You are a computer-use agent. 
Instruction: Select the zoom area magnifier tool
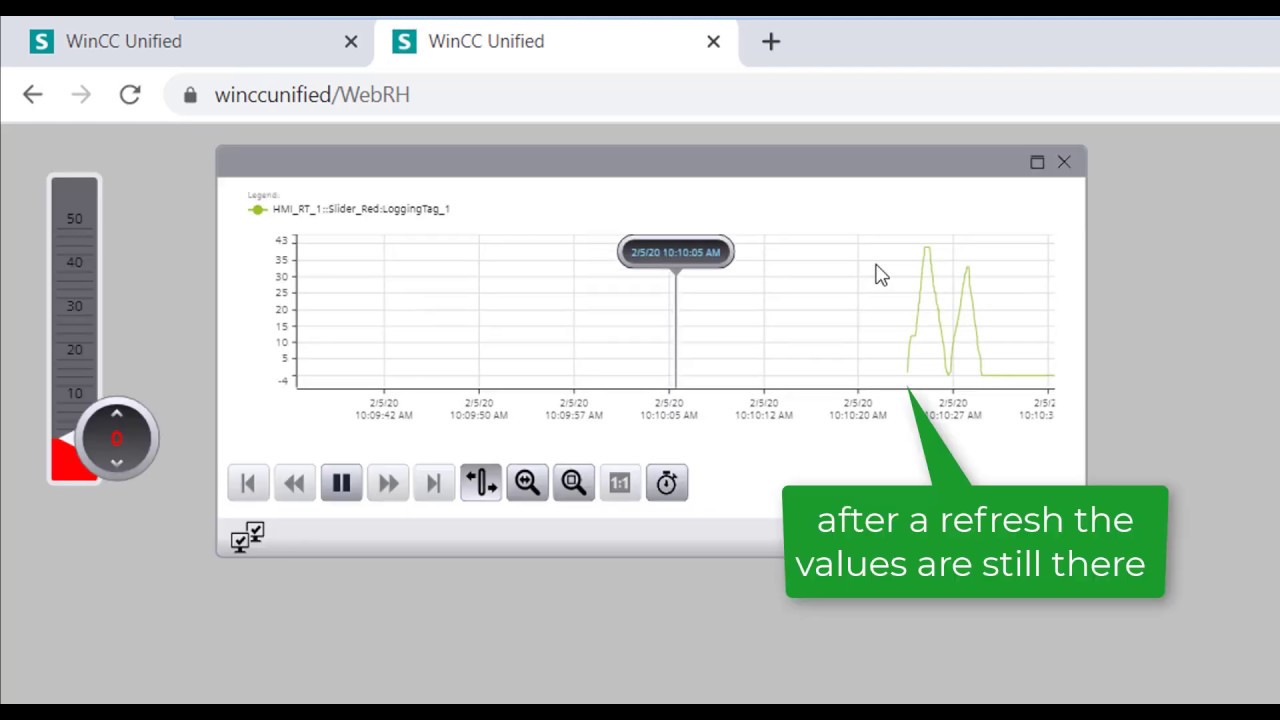coord(574,483)
